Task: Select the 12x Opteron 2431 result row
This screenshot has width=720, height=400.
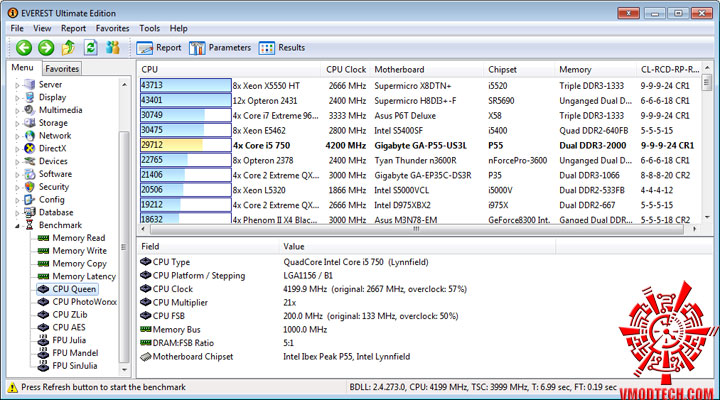Action: (420, 101)
